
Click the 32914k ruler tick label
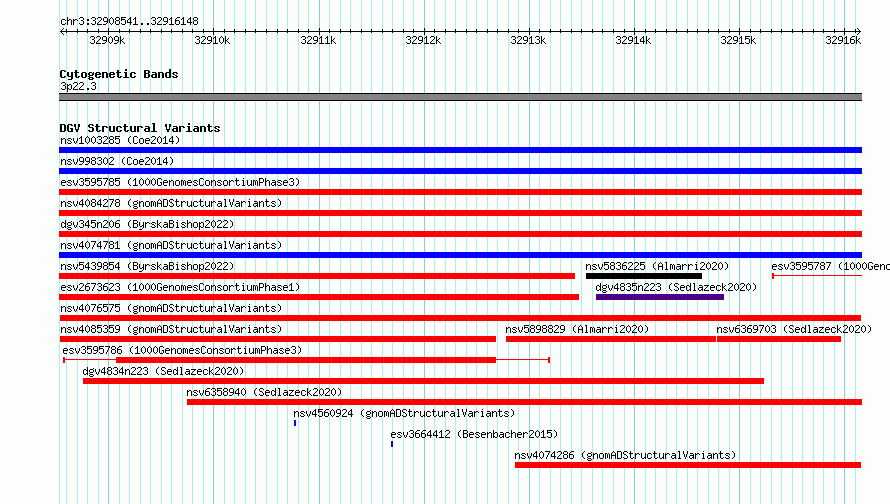(633, 40)
